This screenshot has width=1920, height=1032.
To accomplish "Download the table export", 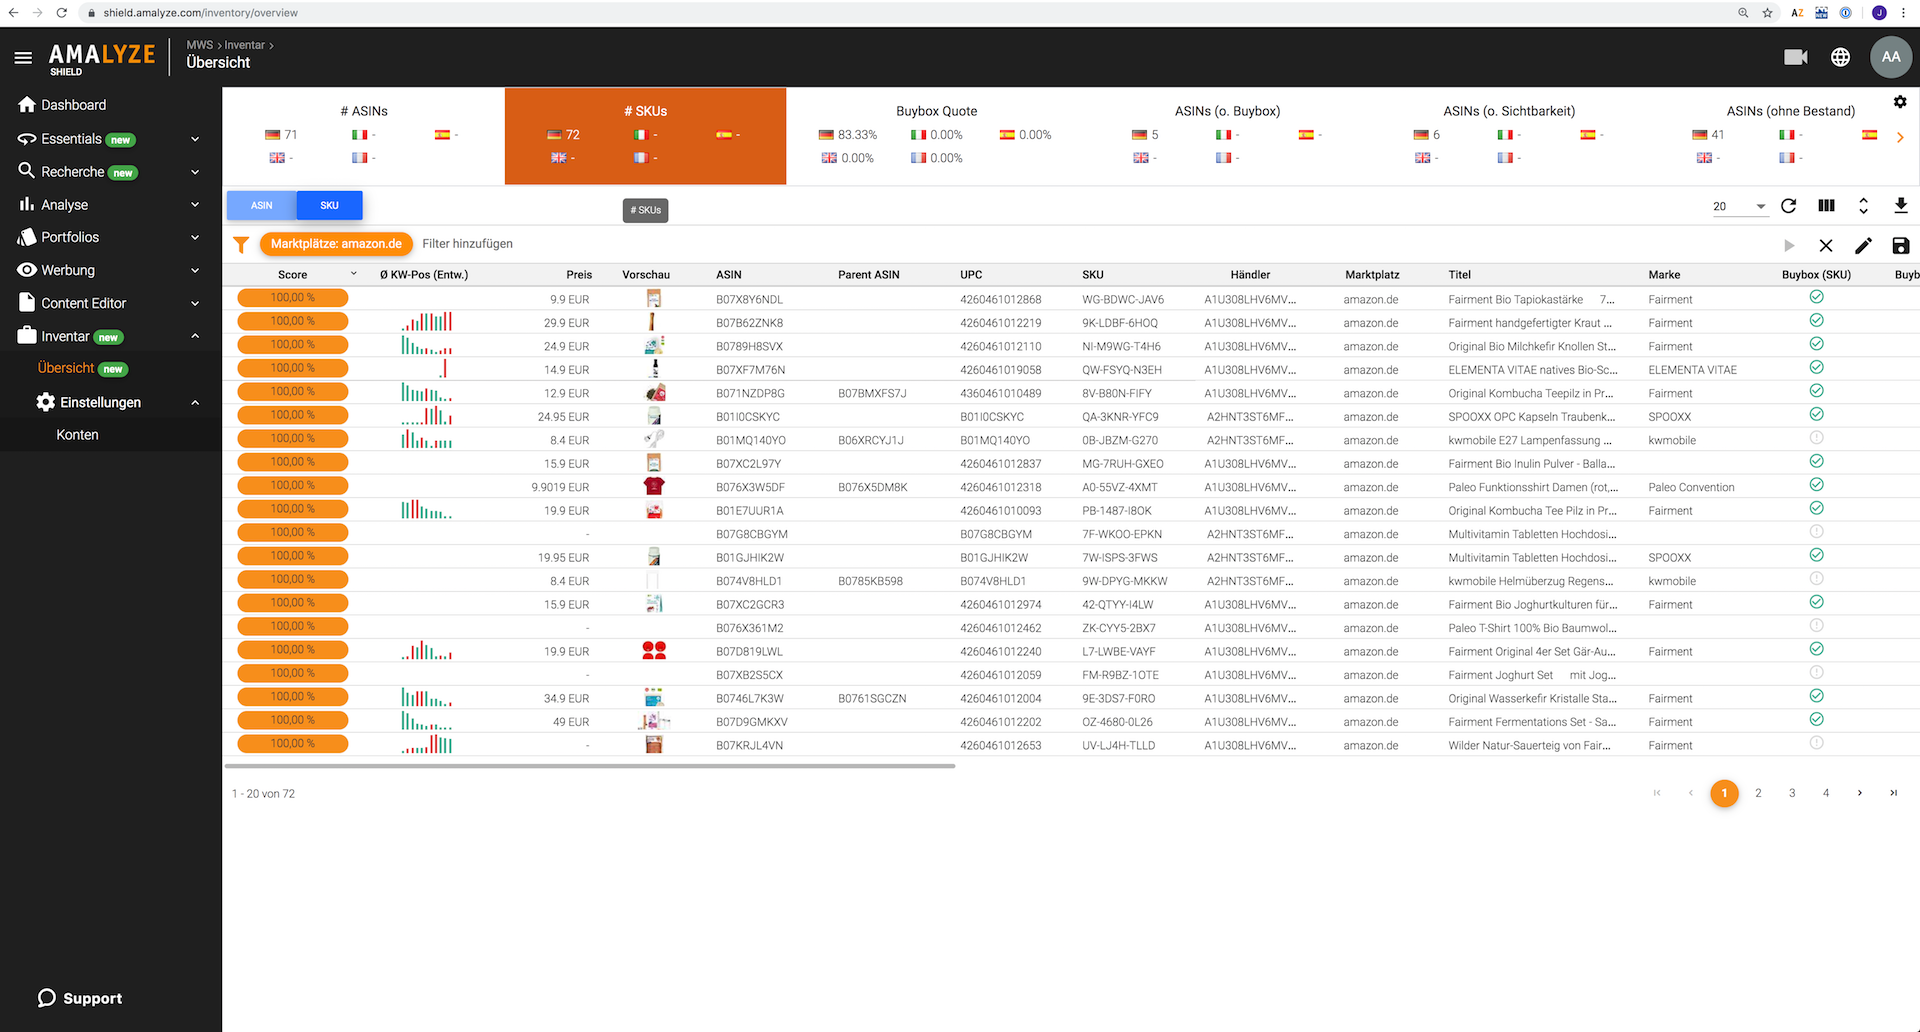I will point(1900,206).
